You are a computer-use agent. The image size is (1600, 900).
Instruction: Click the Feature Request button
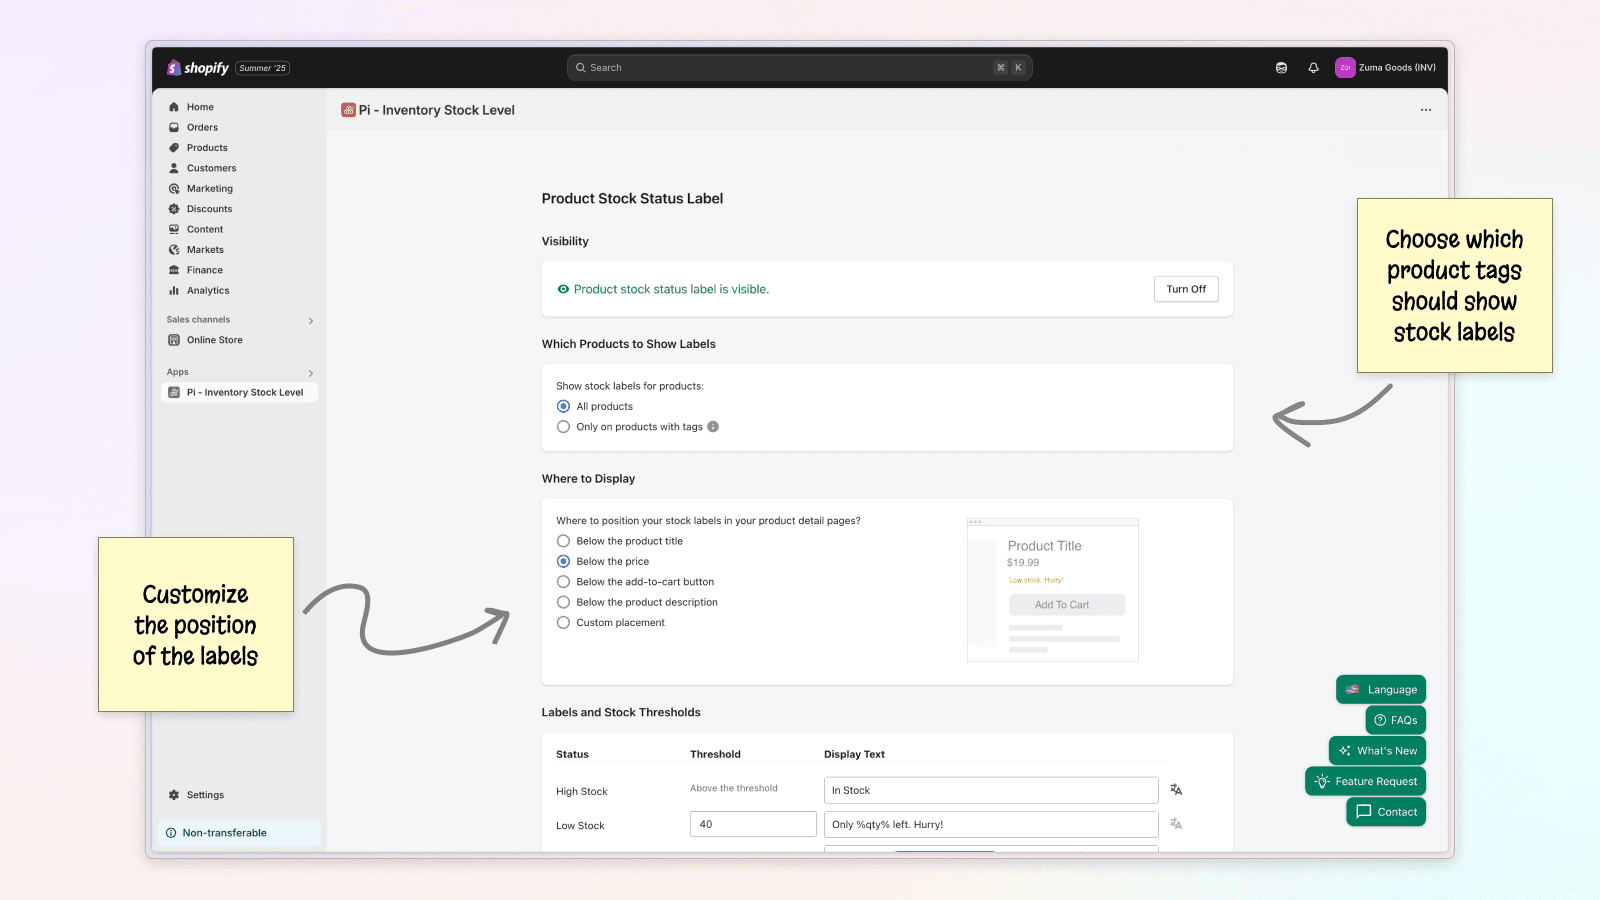[x=1364, y=780]
